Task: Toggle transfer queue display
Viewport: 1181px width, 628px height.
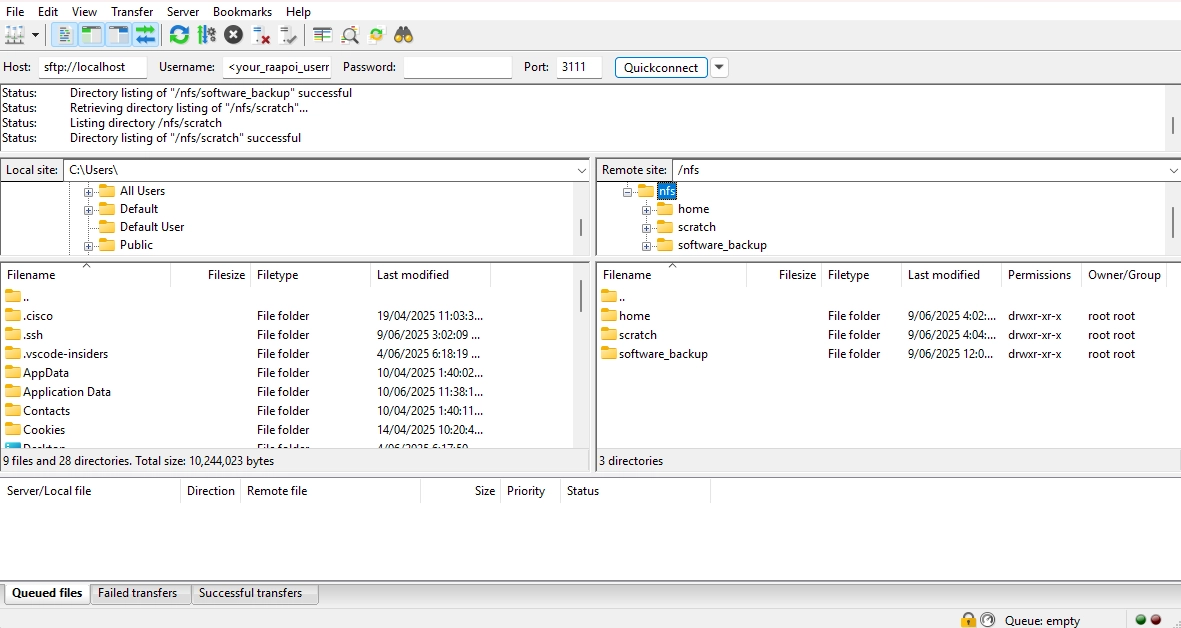Action: 145,35
